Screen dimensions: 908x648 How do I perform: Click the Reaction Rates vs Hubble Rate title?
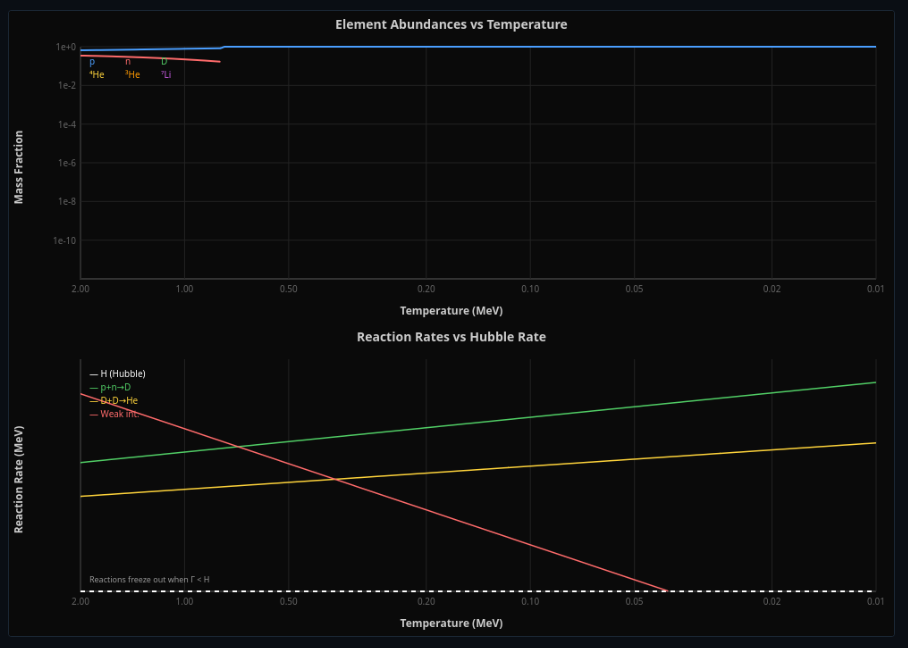(x=451, y=337)
